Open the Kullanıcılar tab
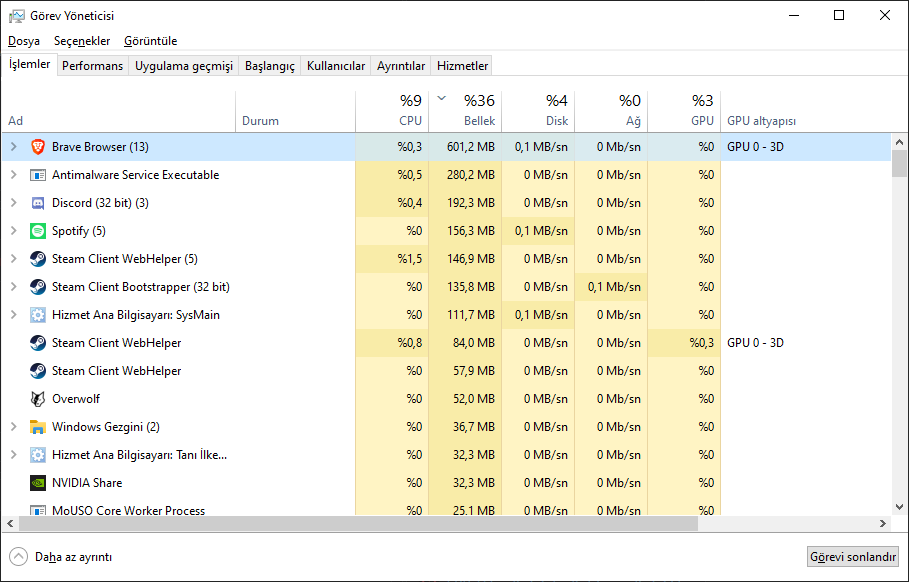 [x=336, y=66]
